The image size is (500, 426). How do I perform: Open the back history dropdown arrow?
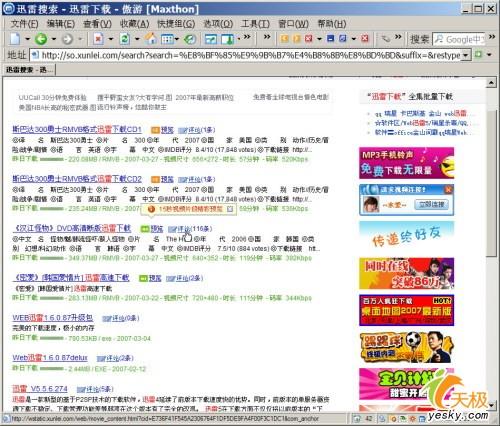[53, 39]
